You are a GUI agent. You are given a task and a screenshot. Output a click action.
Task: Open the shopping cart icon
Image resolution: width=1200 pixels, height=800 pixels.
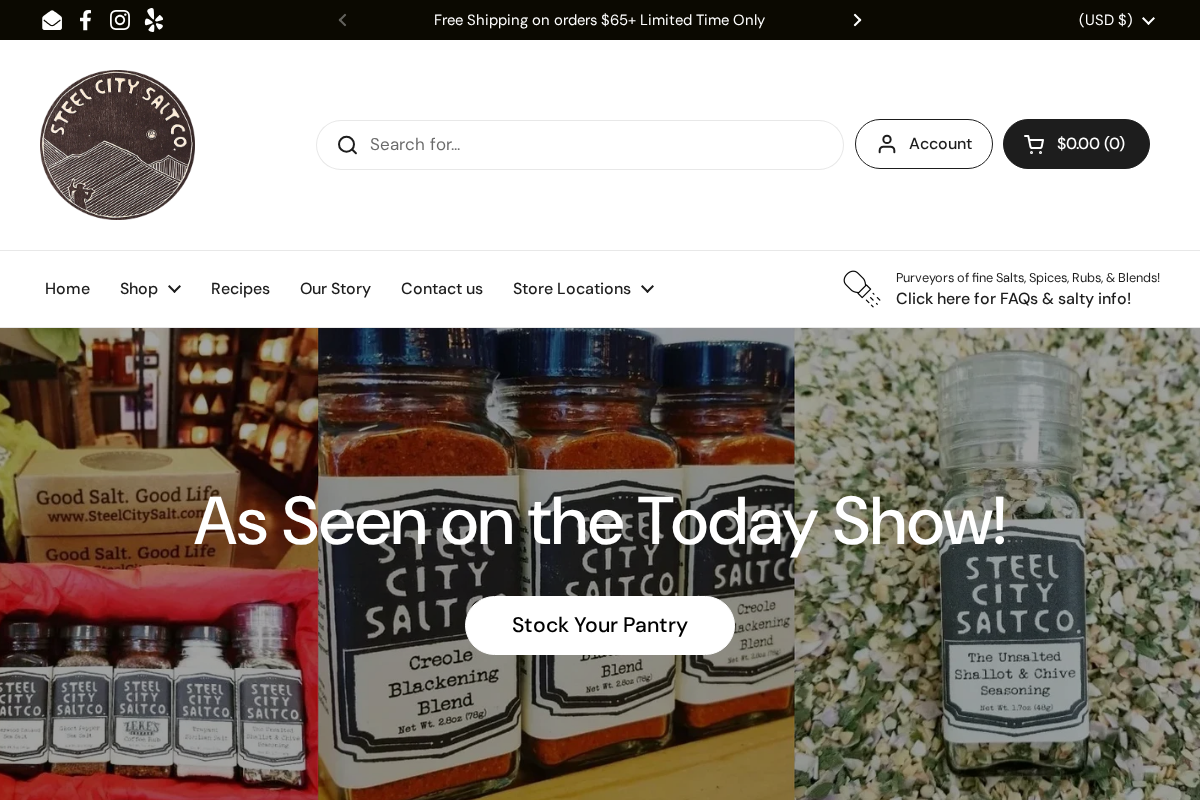1034,144
